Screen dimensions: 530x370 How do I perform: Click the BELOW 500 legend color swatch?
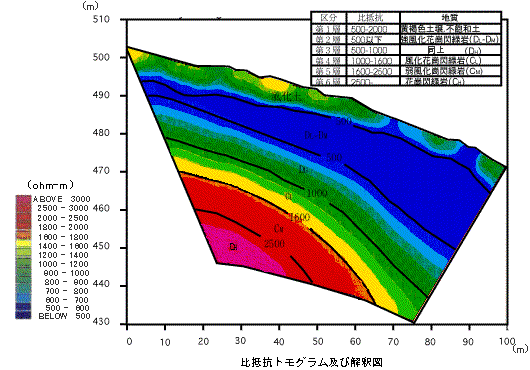tap(23, 316)
